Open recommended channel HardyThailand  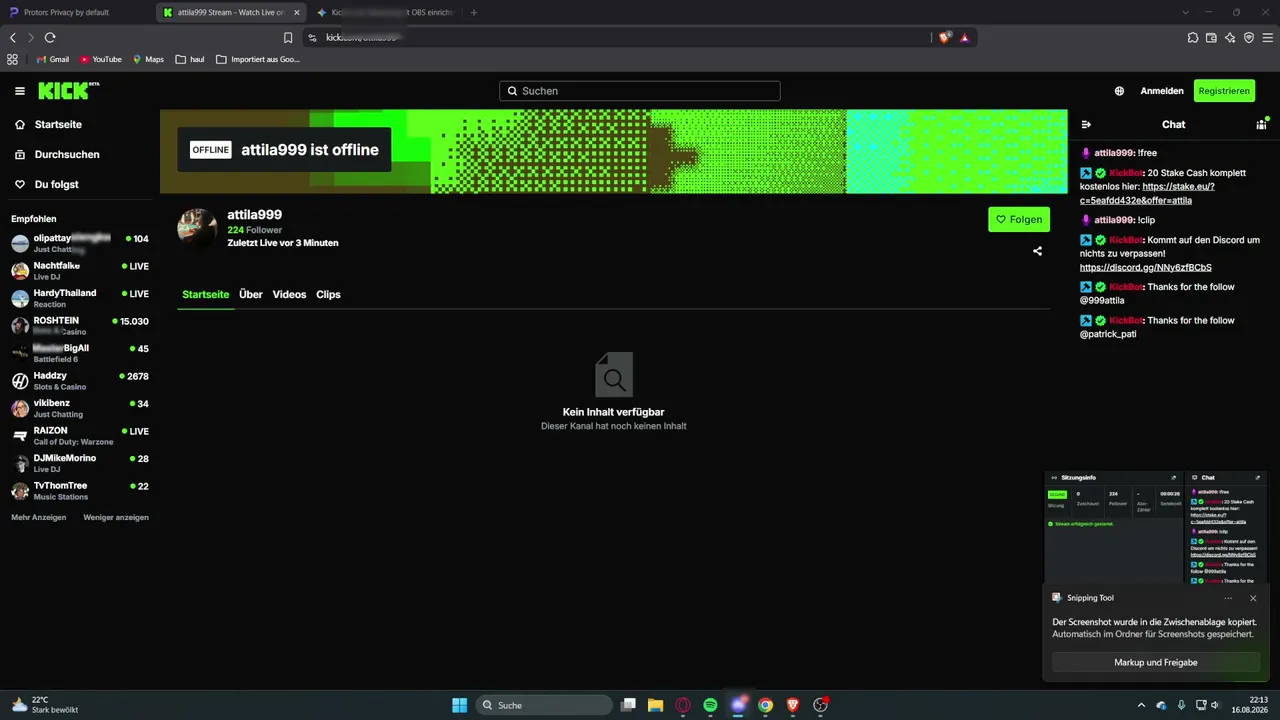click(80, 298)
